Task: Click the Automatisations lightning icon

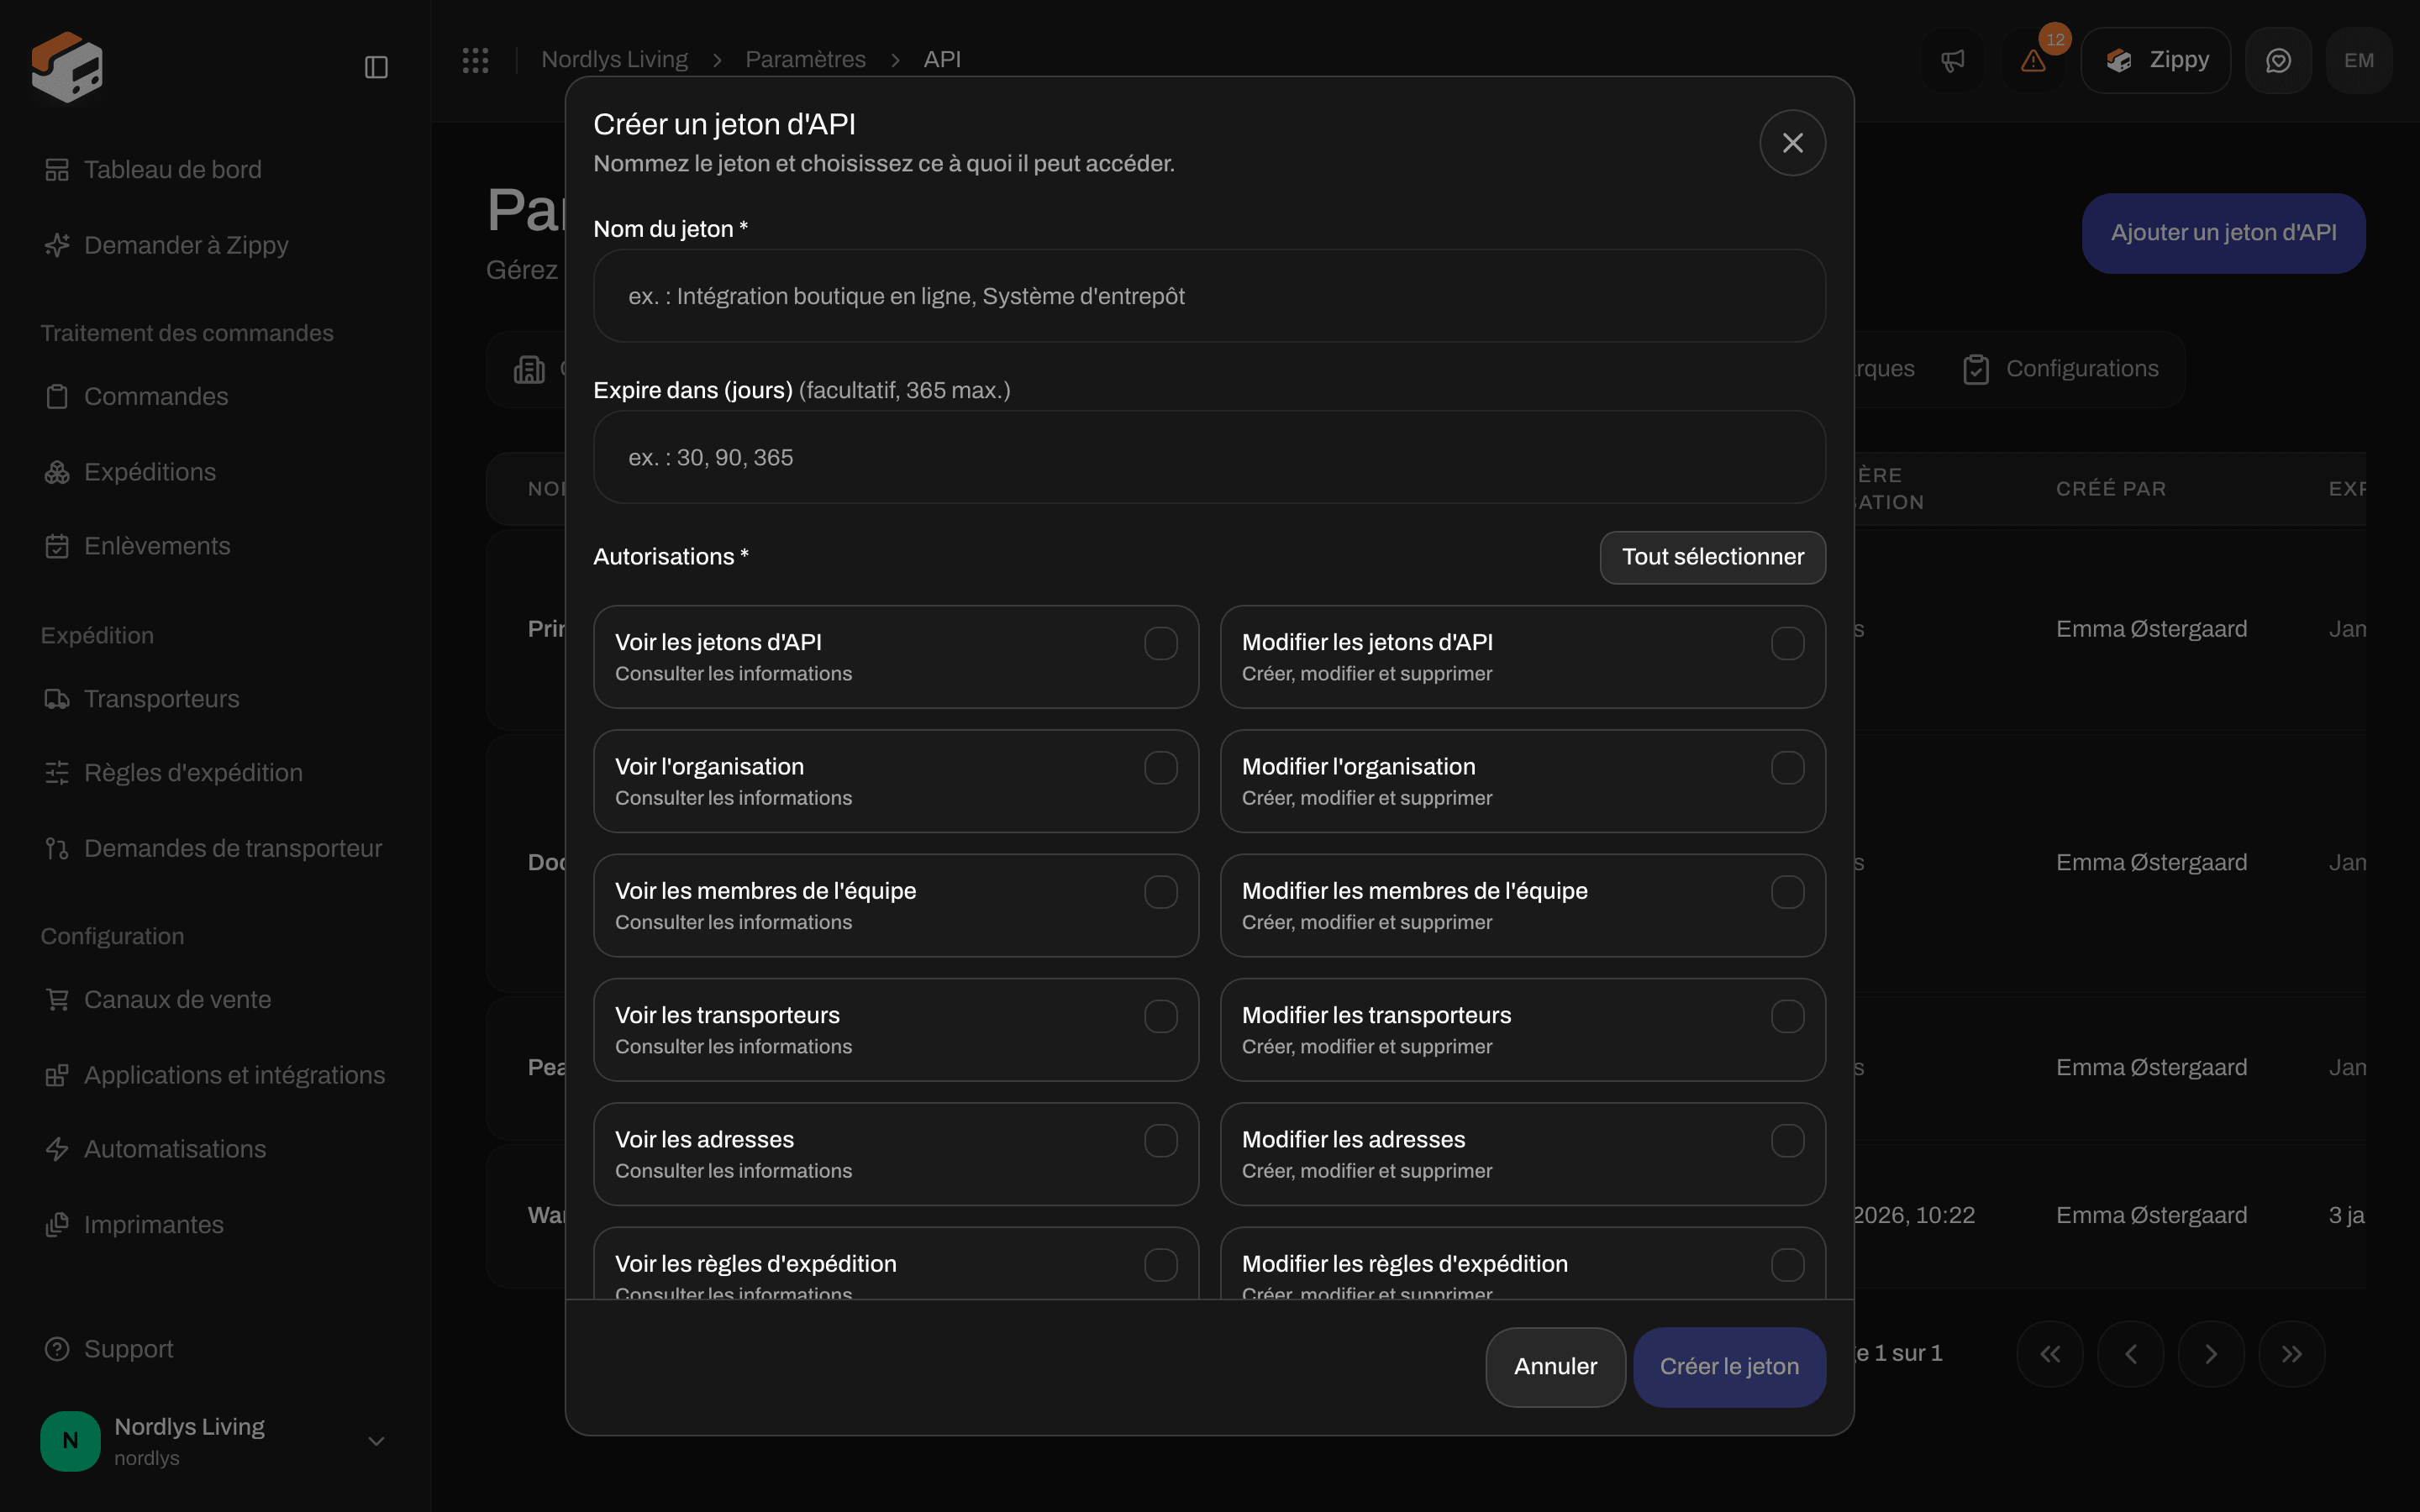Action: (57, 1149)
